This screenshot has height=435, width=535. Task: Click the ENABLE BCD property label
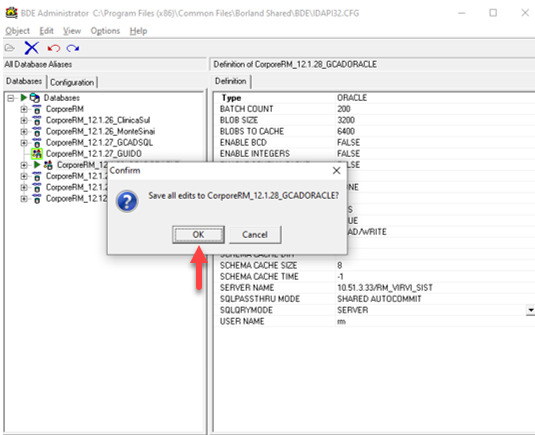(243, 142)
